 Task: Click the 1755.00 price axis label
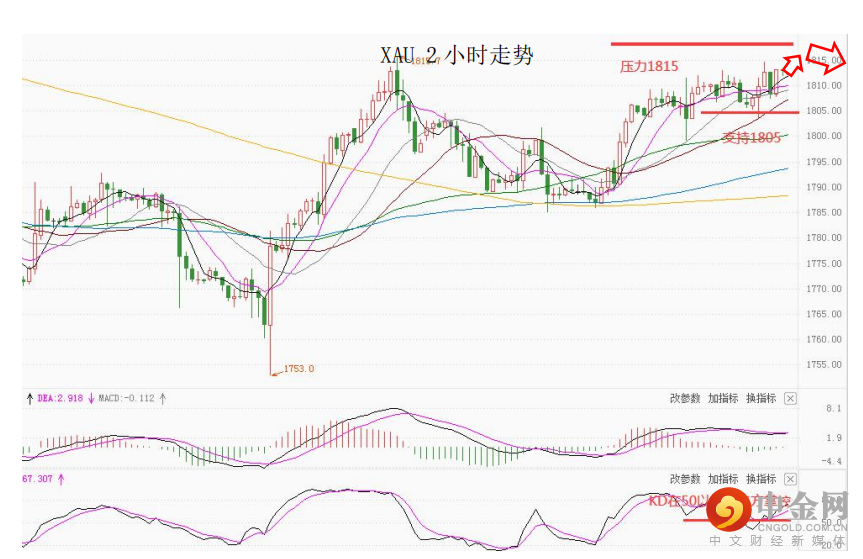point(824,365)
